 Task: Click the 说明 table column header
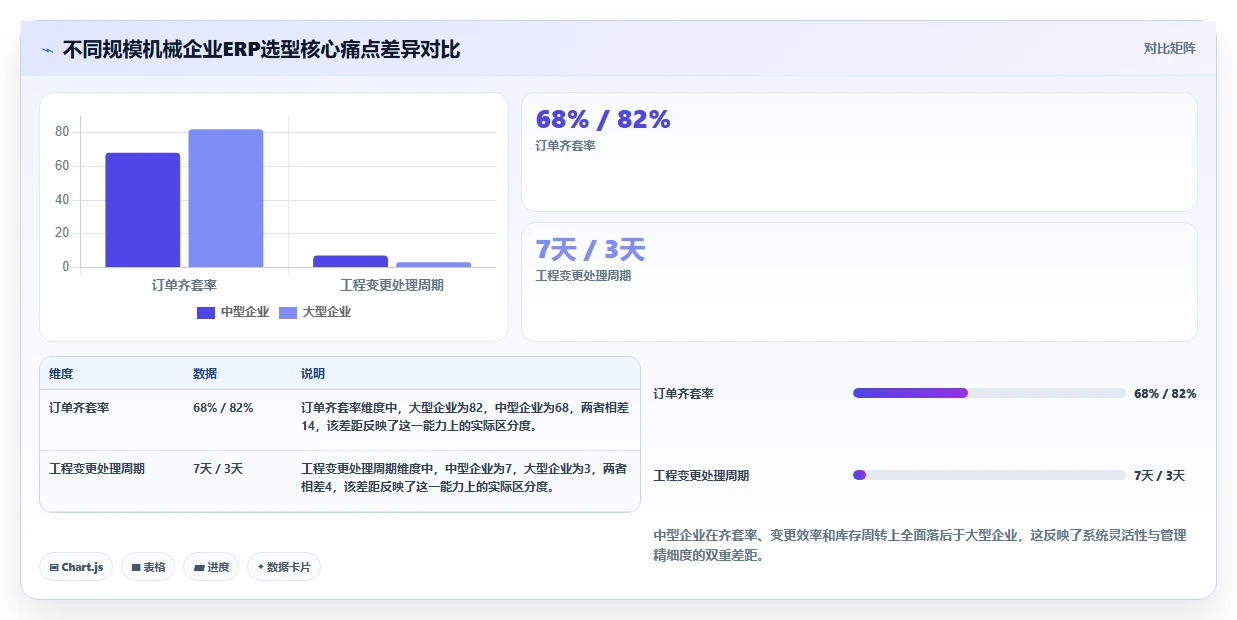[x=313, y=374]
